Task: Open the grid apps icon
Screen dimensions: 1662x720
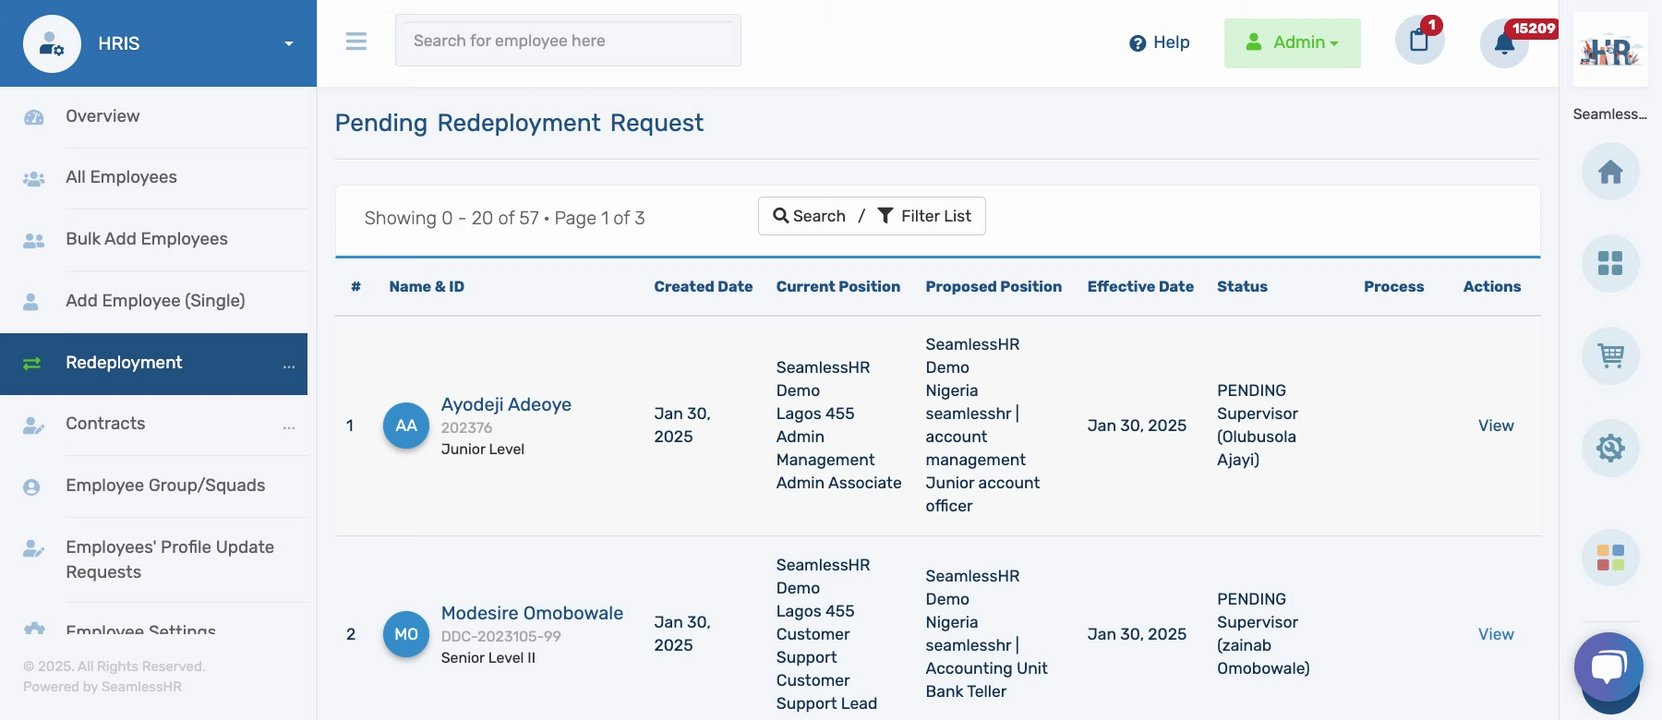Action: tap(1610, 263)
